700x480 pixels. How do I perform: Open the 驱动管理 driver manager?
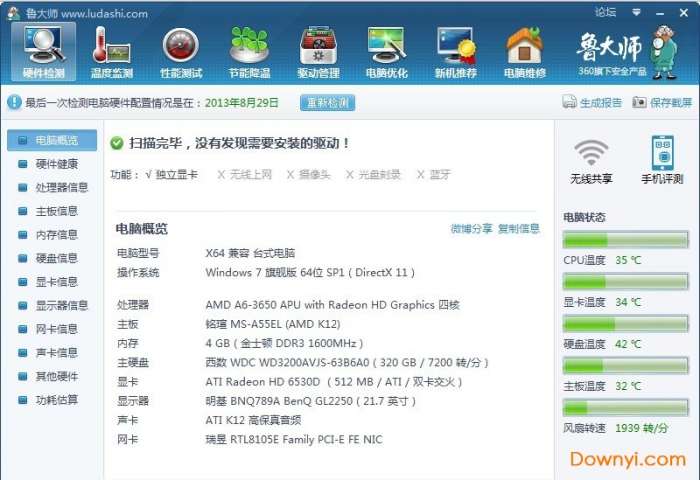pyautogui.click(x=318, y=52)
